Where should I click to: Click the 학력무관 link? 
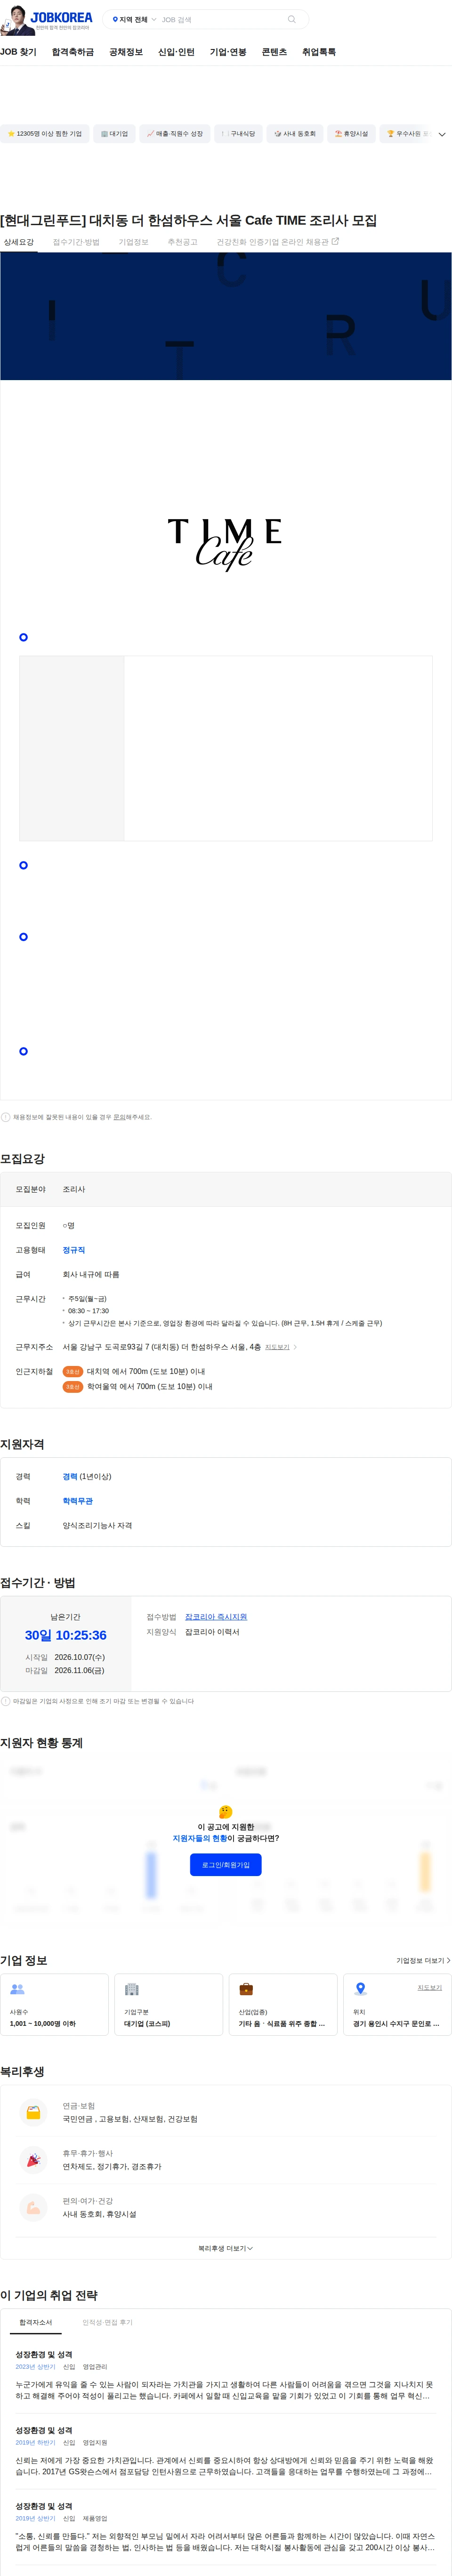click(x=78, y=1501)
